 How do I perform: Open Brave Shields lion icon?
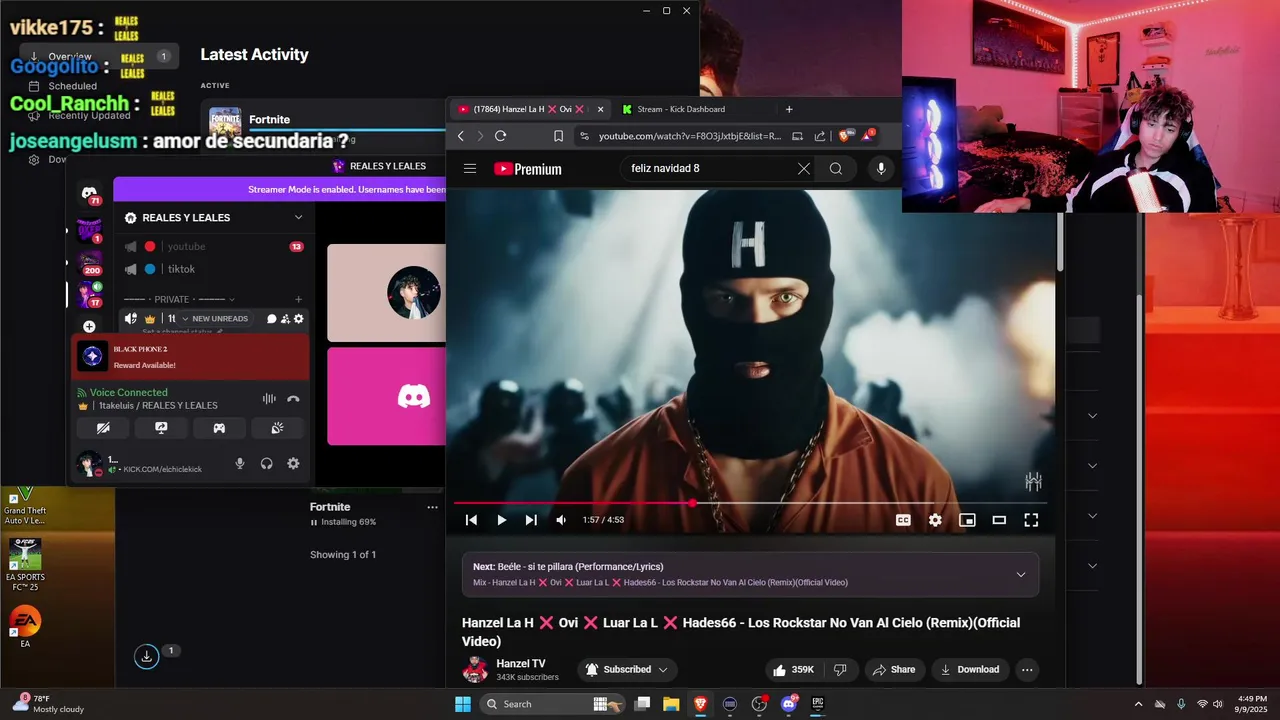846,136
